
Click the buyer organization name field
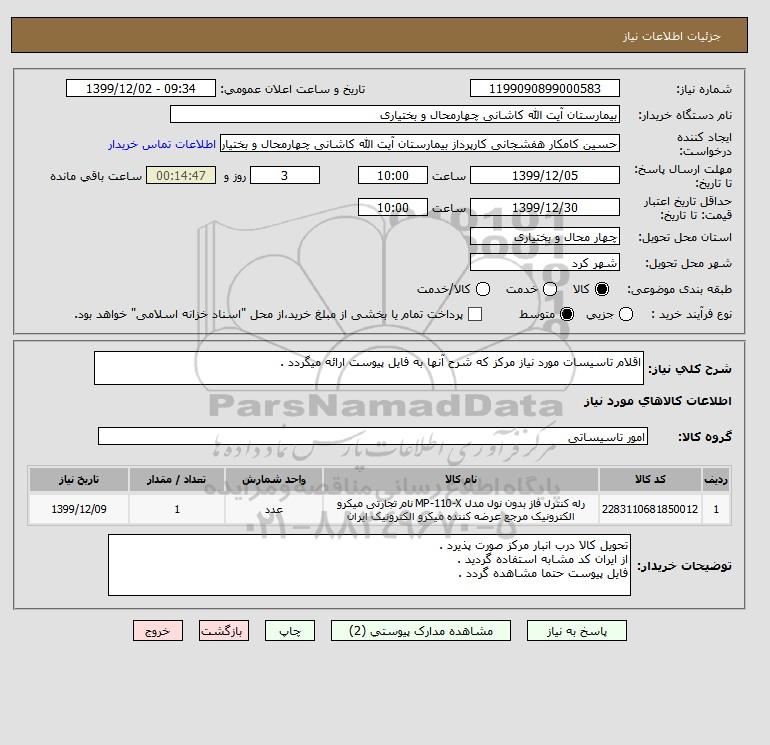(395, 114)
